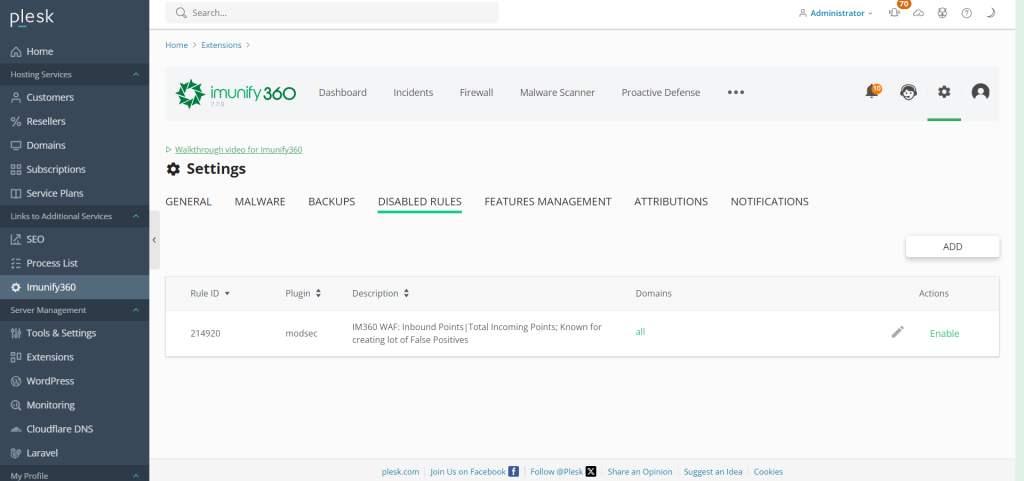Viewport: 1024px width, 481px height.
Task: Click the Imunify360 settings gear icon
Action: pos(944,92)
